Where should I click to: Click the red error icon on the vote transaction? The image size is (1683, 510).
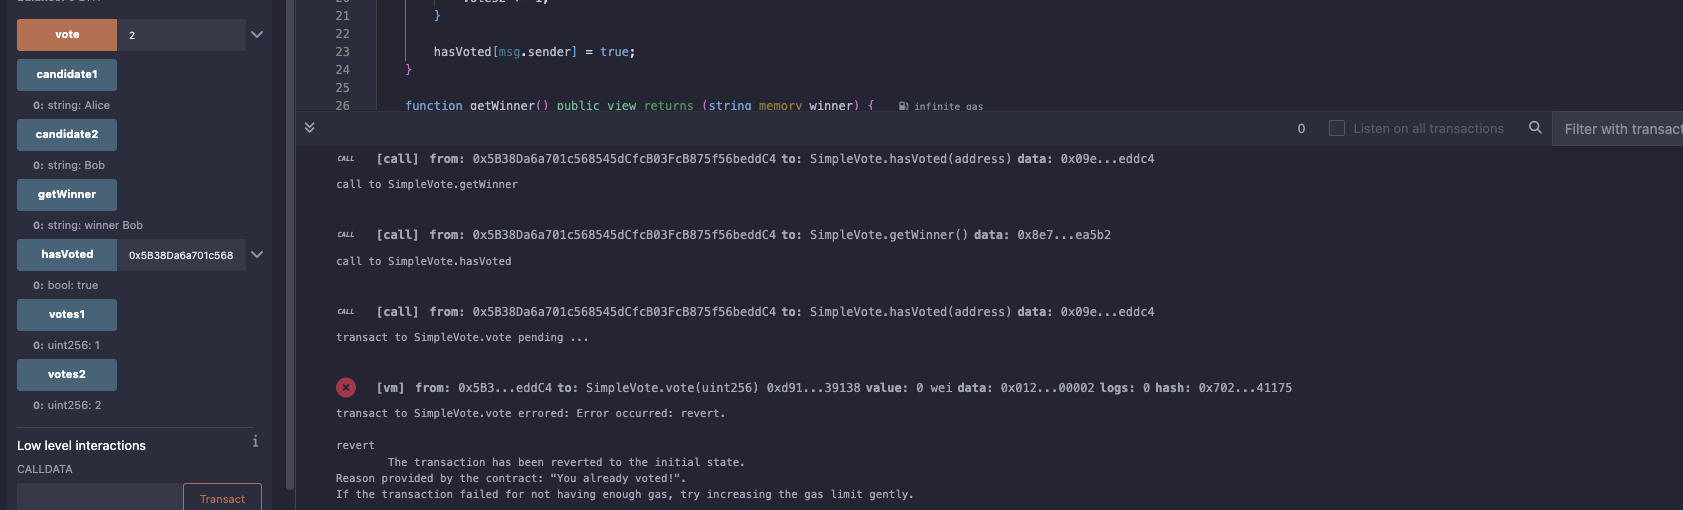pos(346,387)
